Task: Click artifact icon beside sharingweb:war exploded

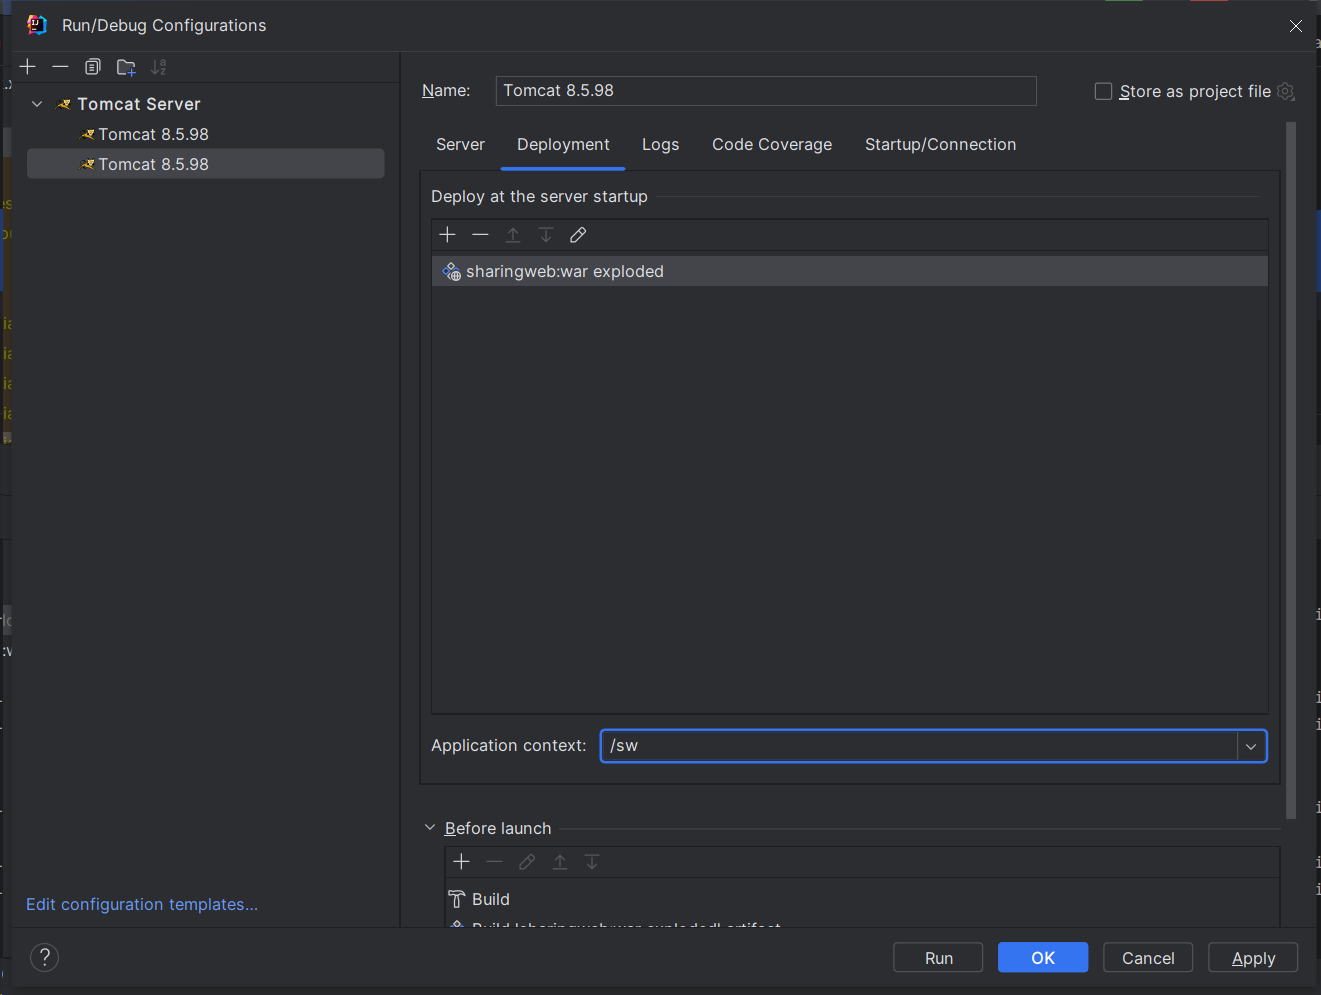Action: [452, 271]
